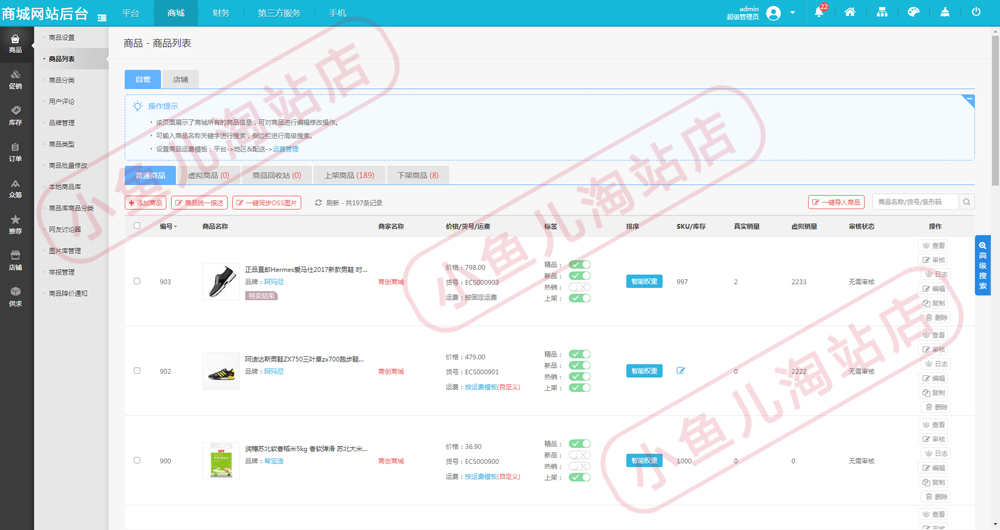Viewport: 1000px width, 530px height.
Task: Tick the checkbox for product 903
Action: 137,281
